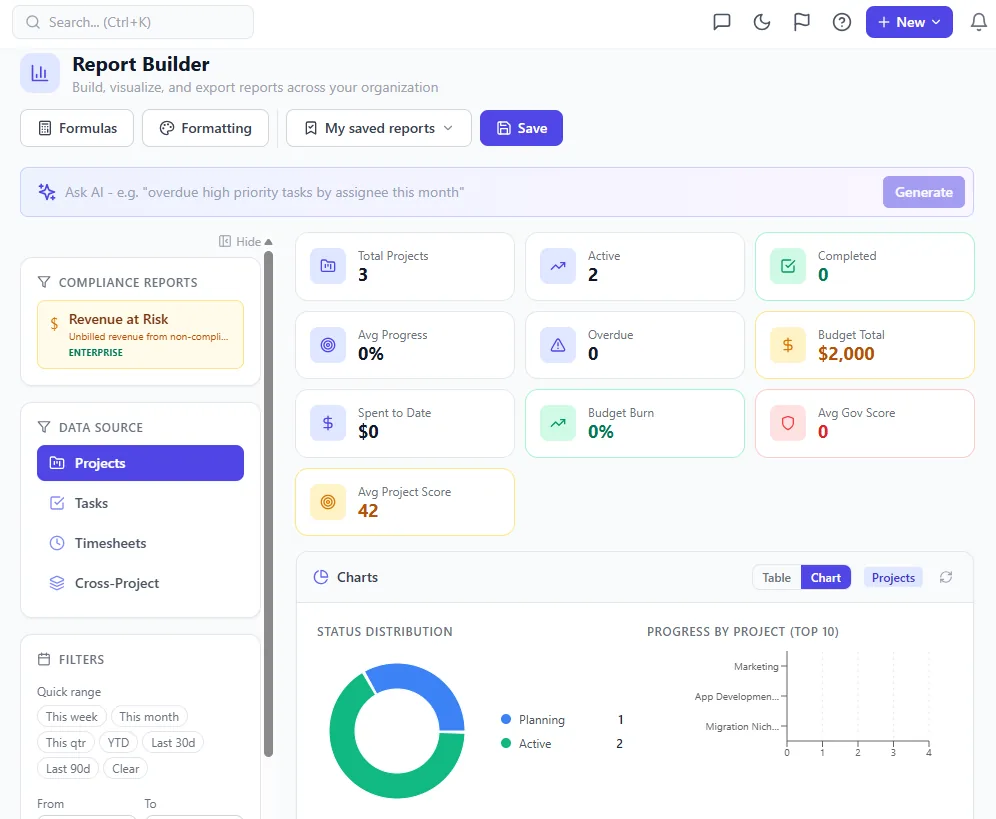This screenshot has width=996, height=819.
Task: Click the sidebar vertical scrollbar
Action: click(x=268, y=504)
